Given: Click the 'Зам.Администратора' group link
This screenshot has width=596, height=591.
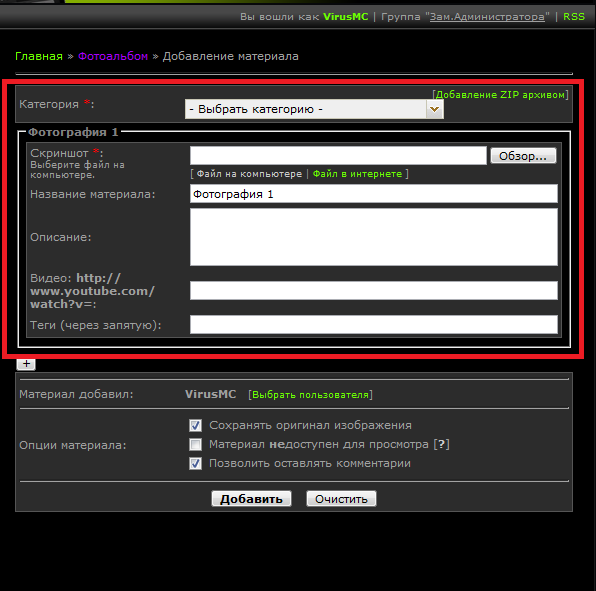Looking at the screenshot, I should (487, 17).
